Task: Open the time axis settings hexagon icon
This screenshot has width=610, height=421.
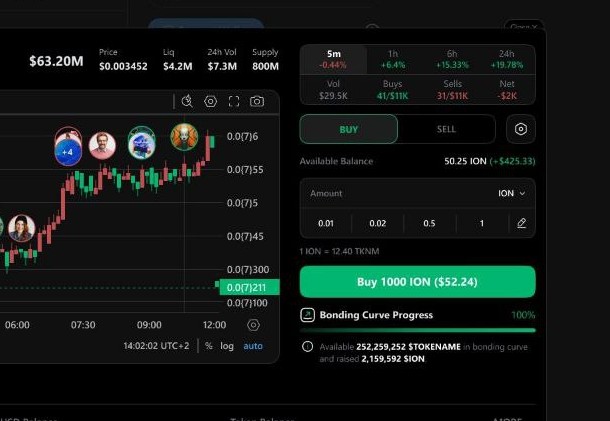Action: pos(253,325)
